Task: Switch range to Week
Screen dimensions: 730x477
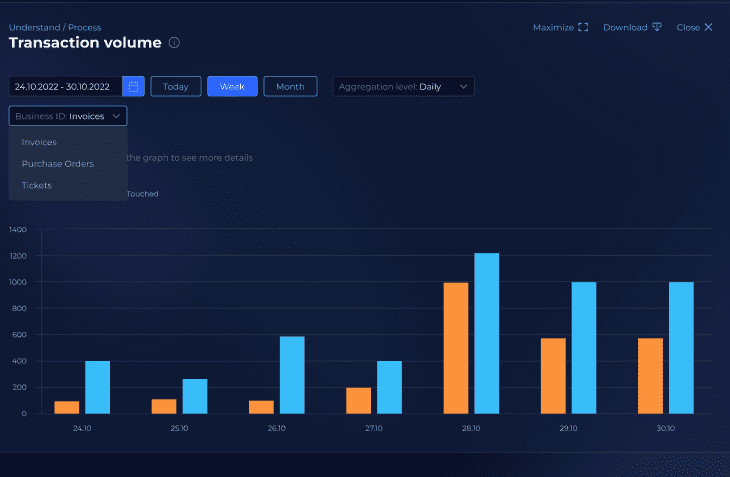Action: point(232,87)
